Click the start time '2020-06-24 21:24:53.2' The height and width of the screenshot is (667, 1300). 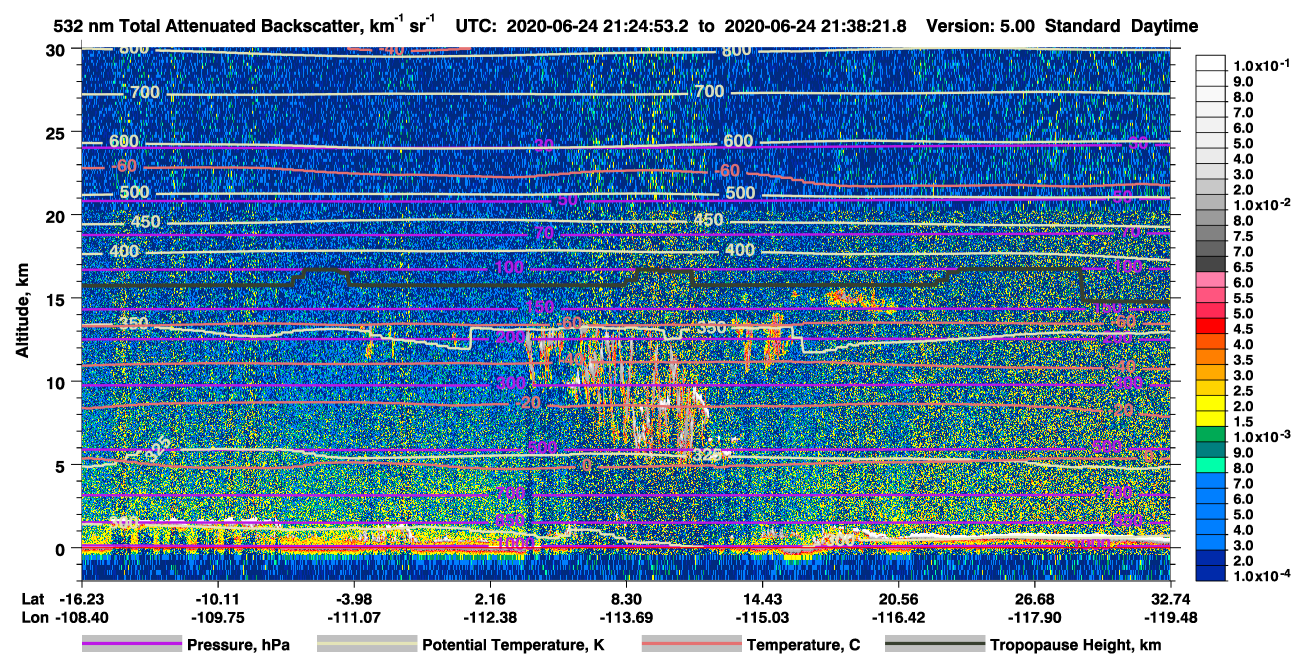[597, 26]
